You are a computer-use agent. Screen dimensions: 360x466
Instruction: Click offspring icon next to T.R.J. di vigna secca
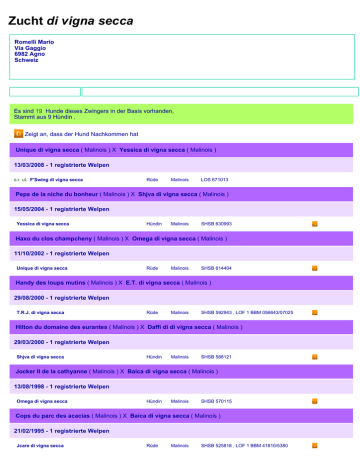click(314, 313)
